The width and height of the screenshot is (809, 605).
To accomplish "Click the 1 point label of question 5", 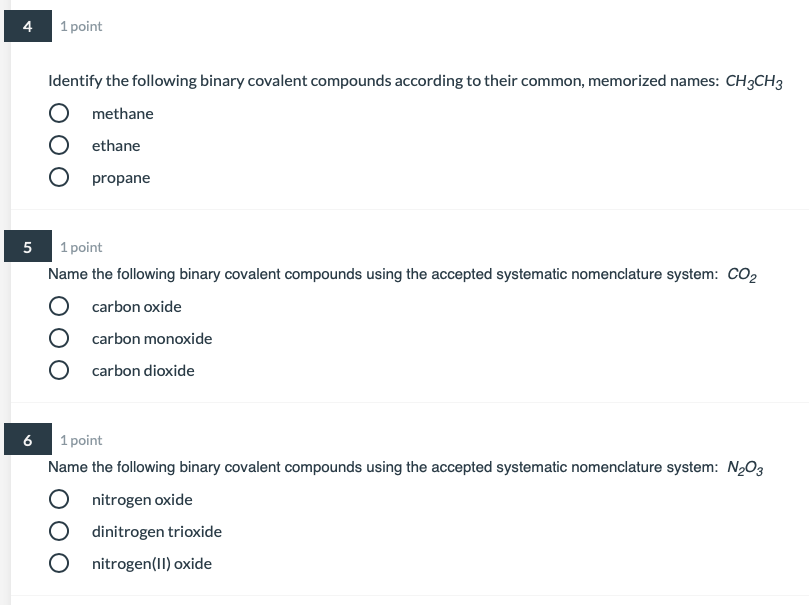I will (x=81, y=248).
